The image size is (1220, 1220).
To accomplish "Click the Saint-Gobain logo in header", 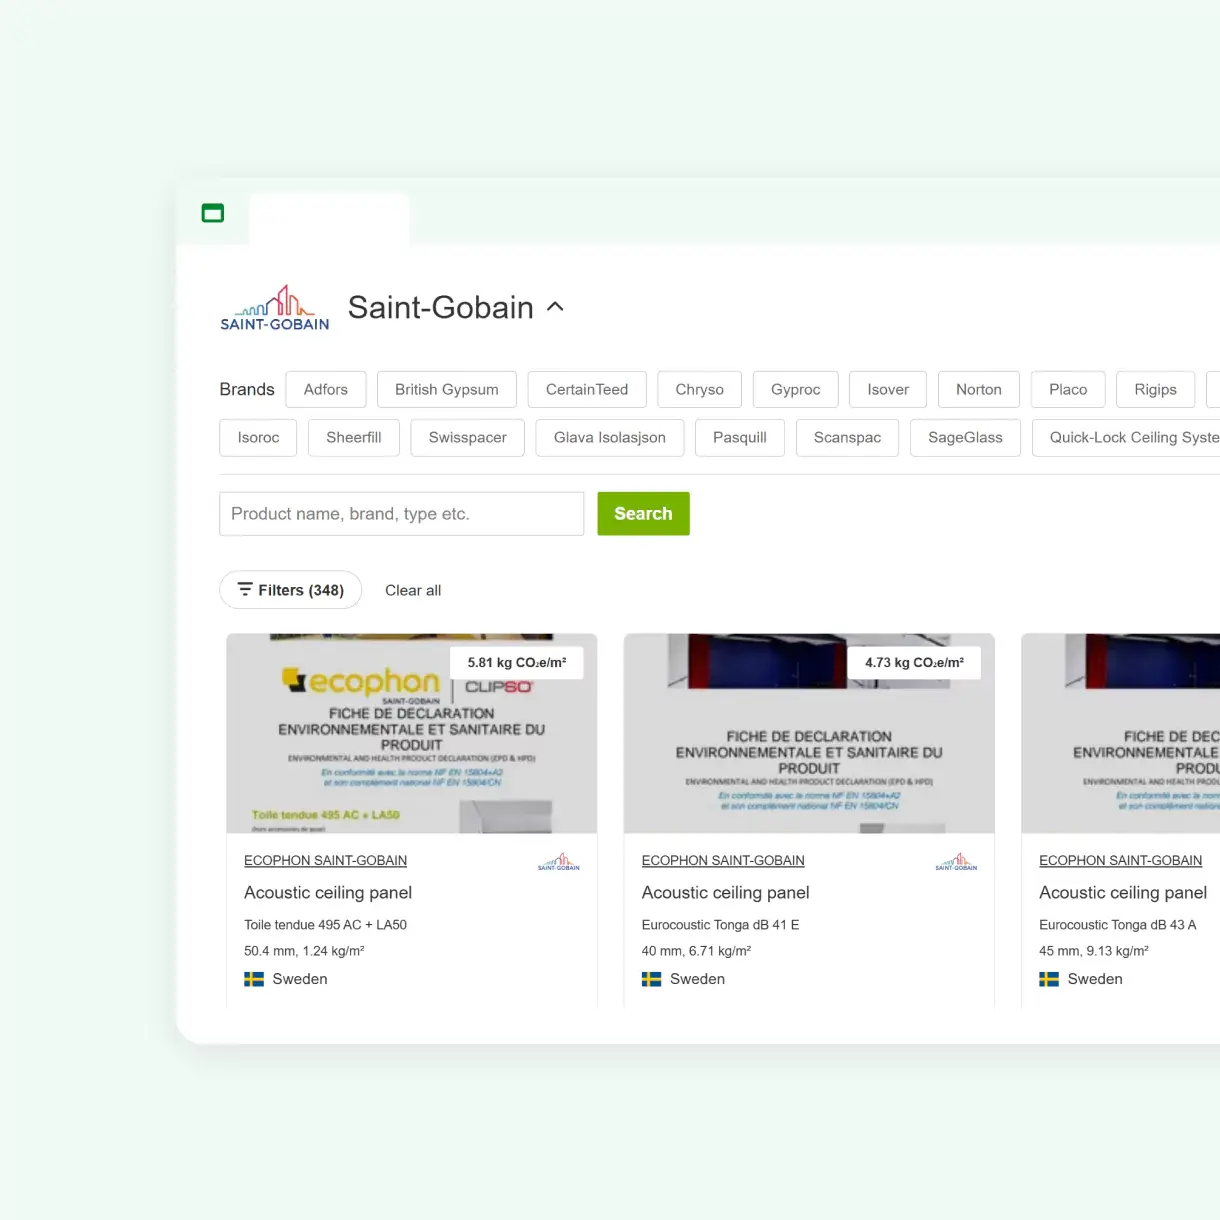I will click(x=275, y=307).
